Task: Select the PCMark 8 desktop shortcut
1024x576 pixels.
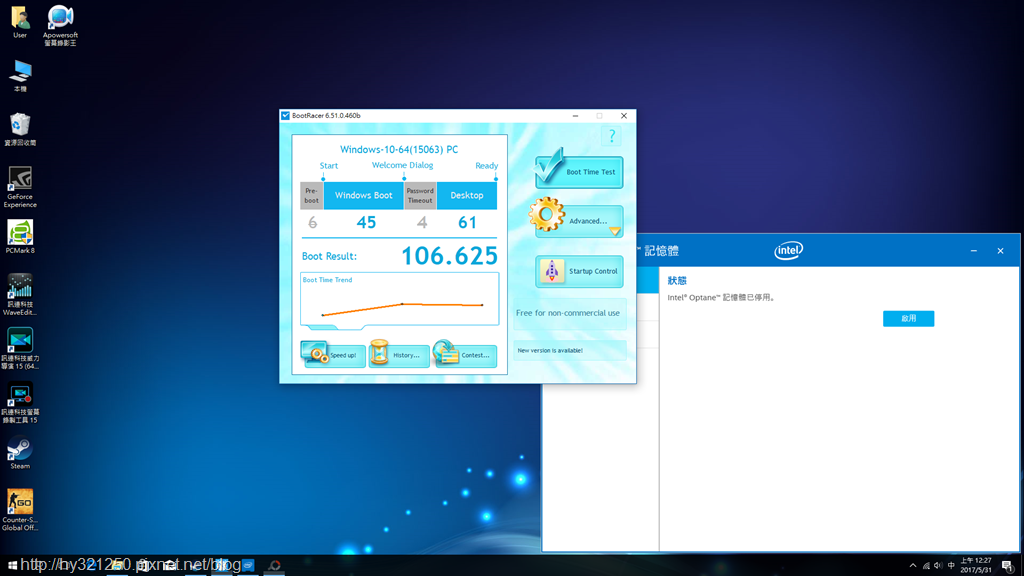Action: coord(20,237)
